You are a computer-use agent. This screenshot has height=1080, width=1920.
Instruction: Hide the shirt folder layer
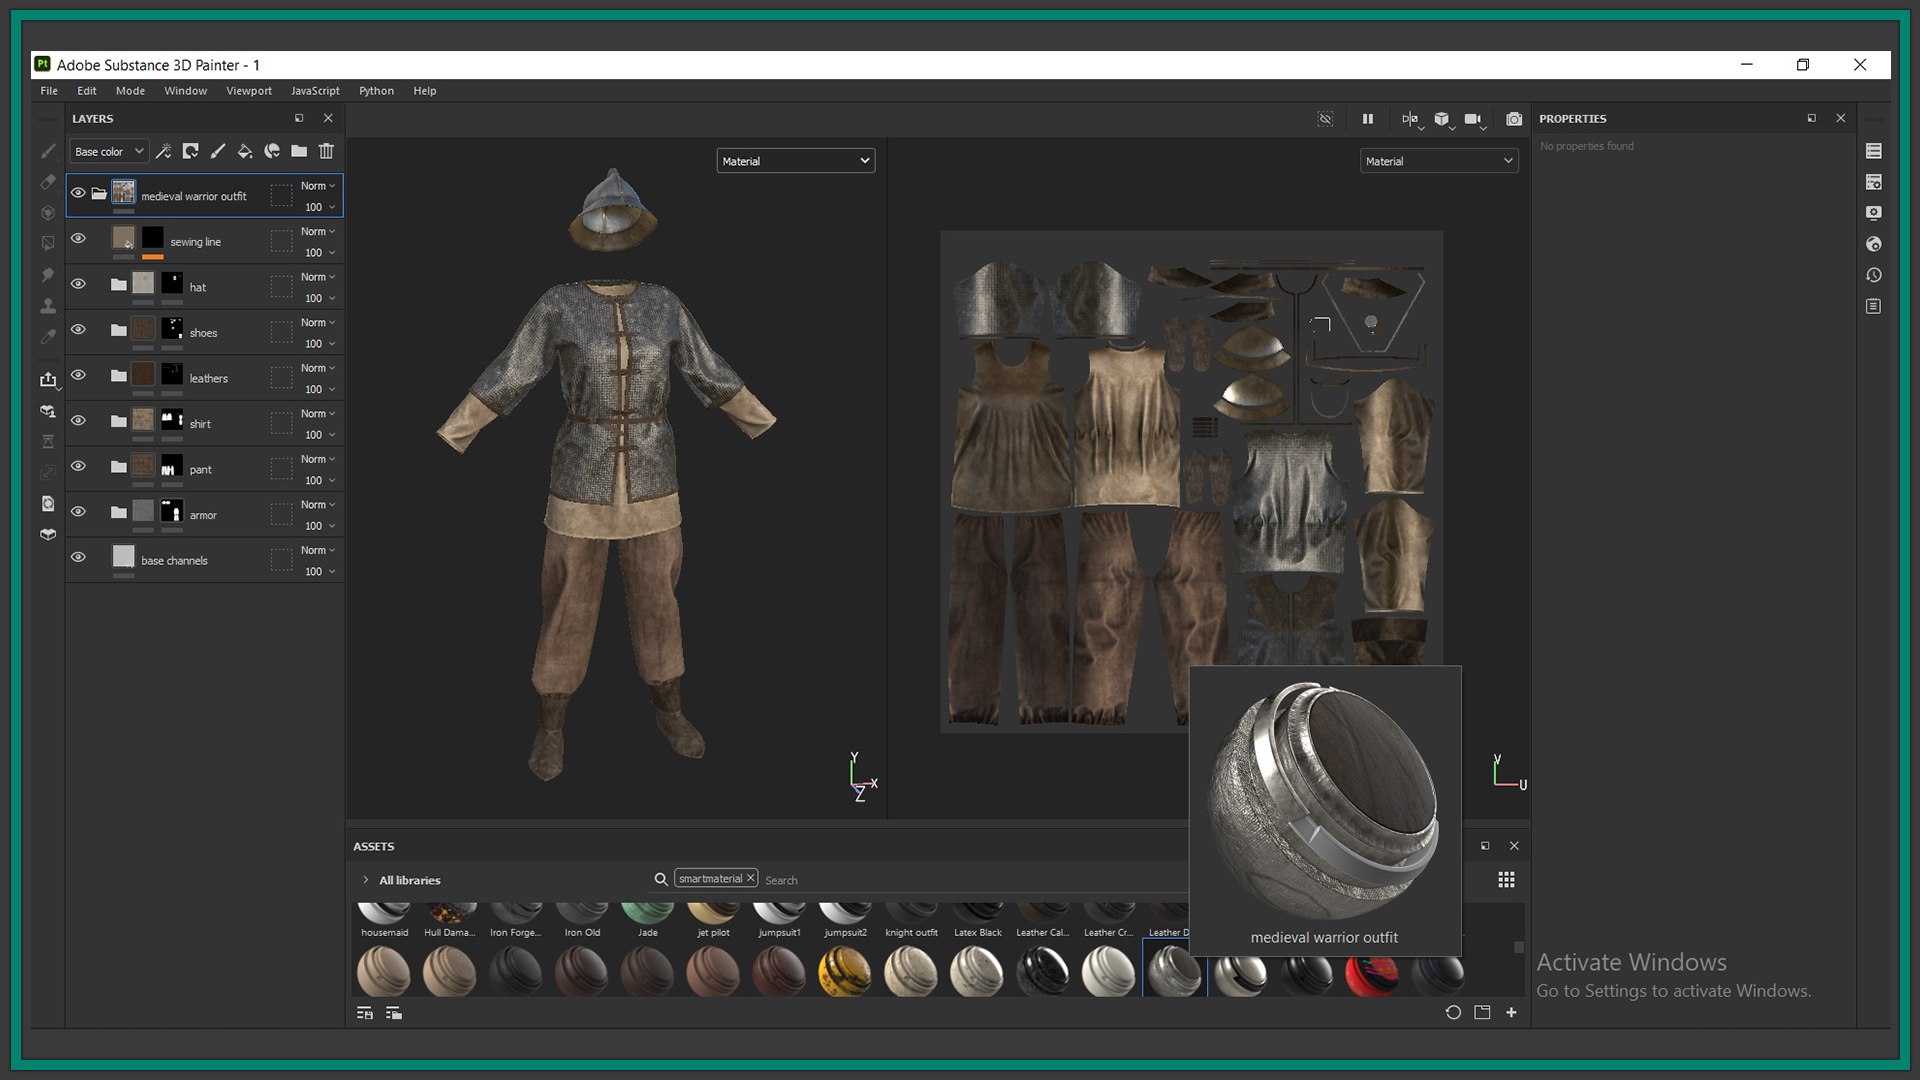point(78,420)
